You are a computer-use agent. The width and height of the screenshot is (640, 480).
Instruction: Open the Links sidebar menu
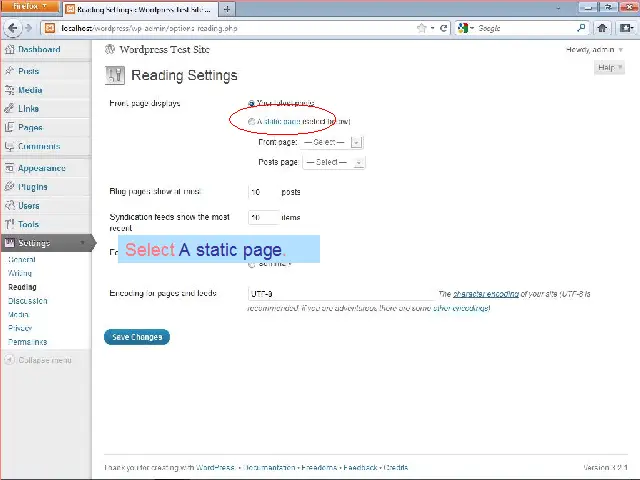click(28, 109)
